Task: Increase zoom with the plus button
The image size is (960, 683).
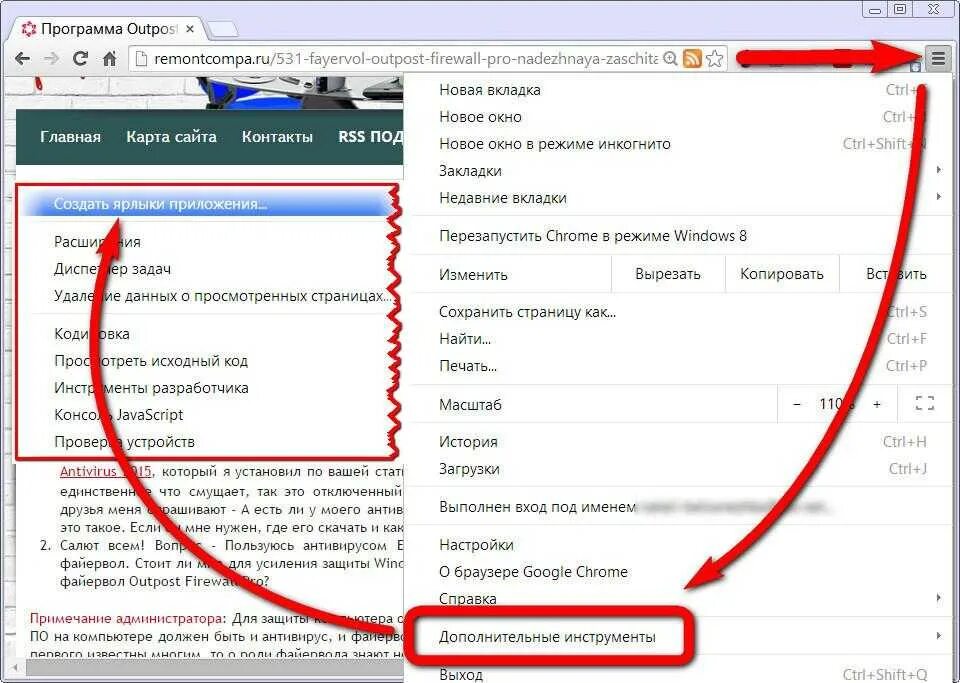Action: click(x=877, y=405)
